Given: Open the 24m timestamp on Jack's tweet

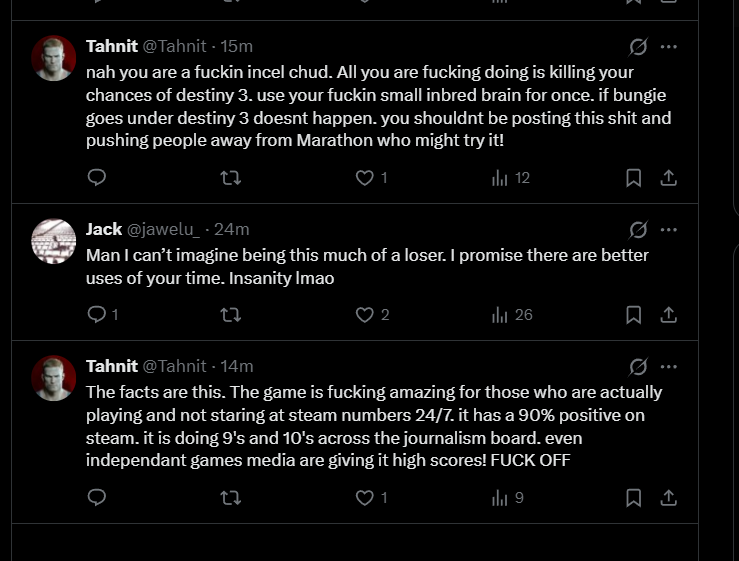Looking at the screenshot, I should pos(233,230).
